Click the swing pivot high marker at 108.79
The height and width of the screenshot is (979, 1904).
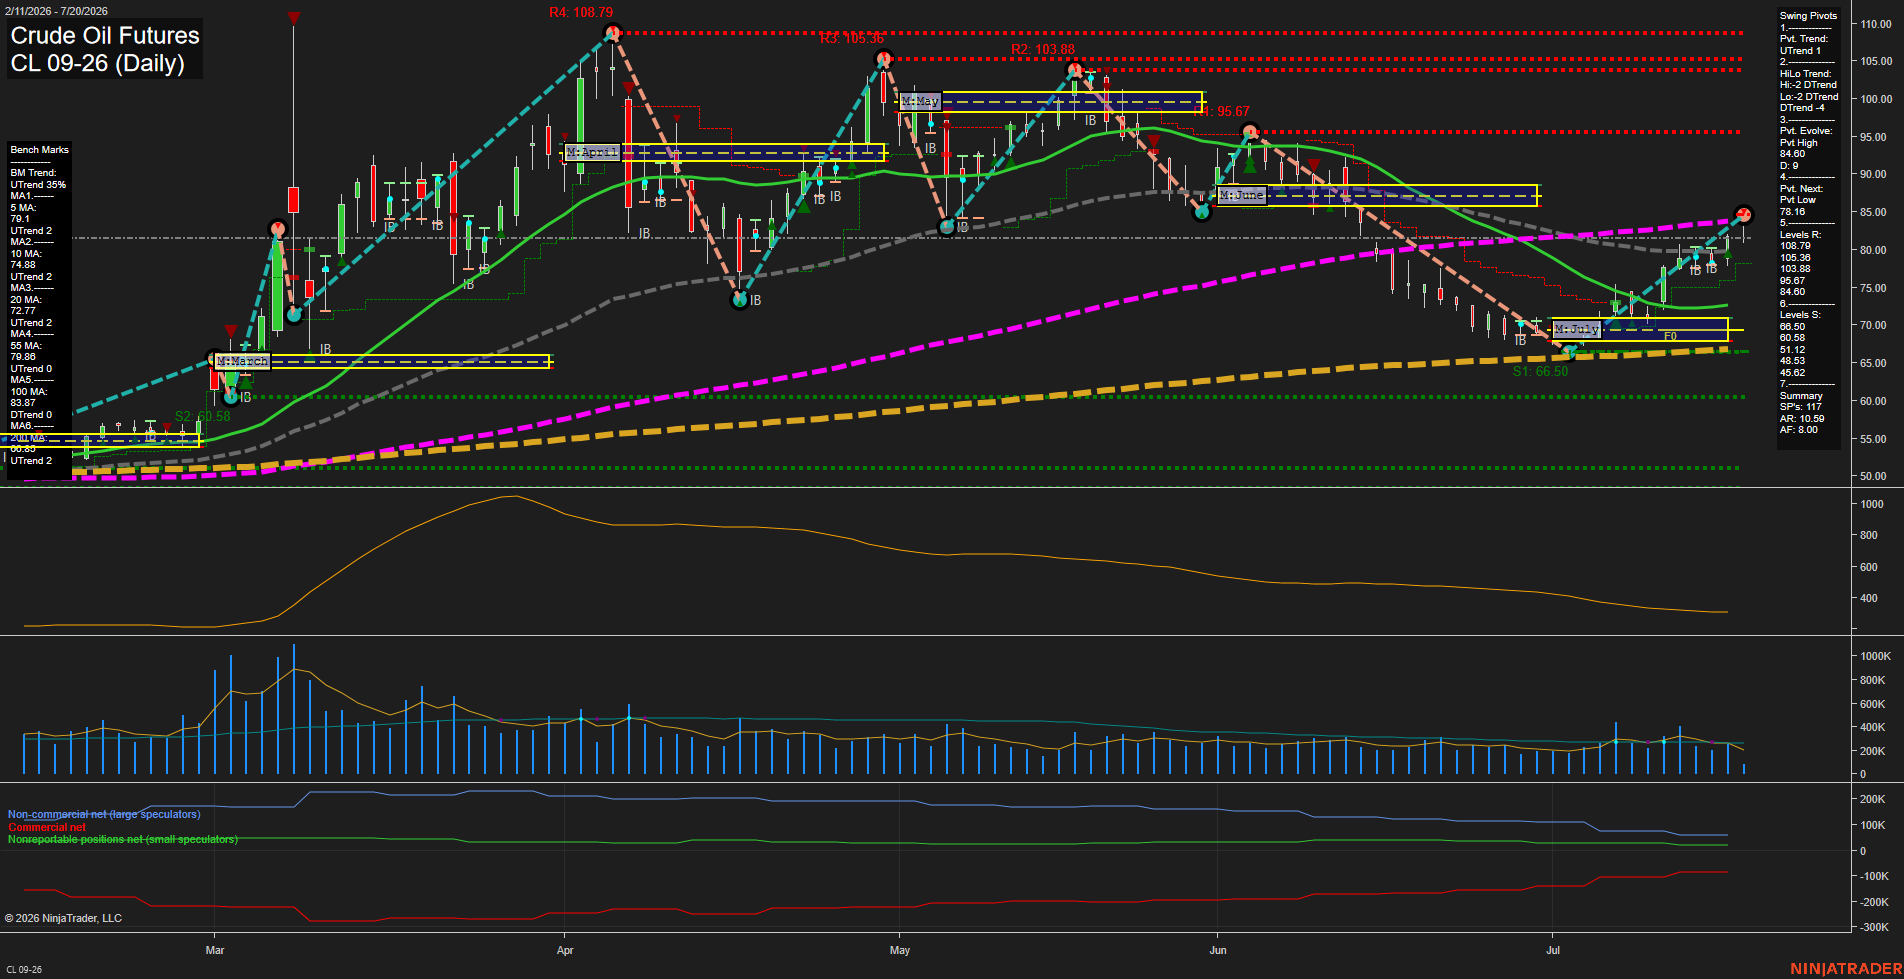(613, 33)
